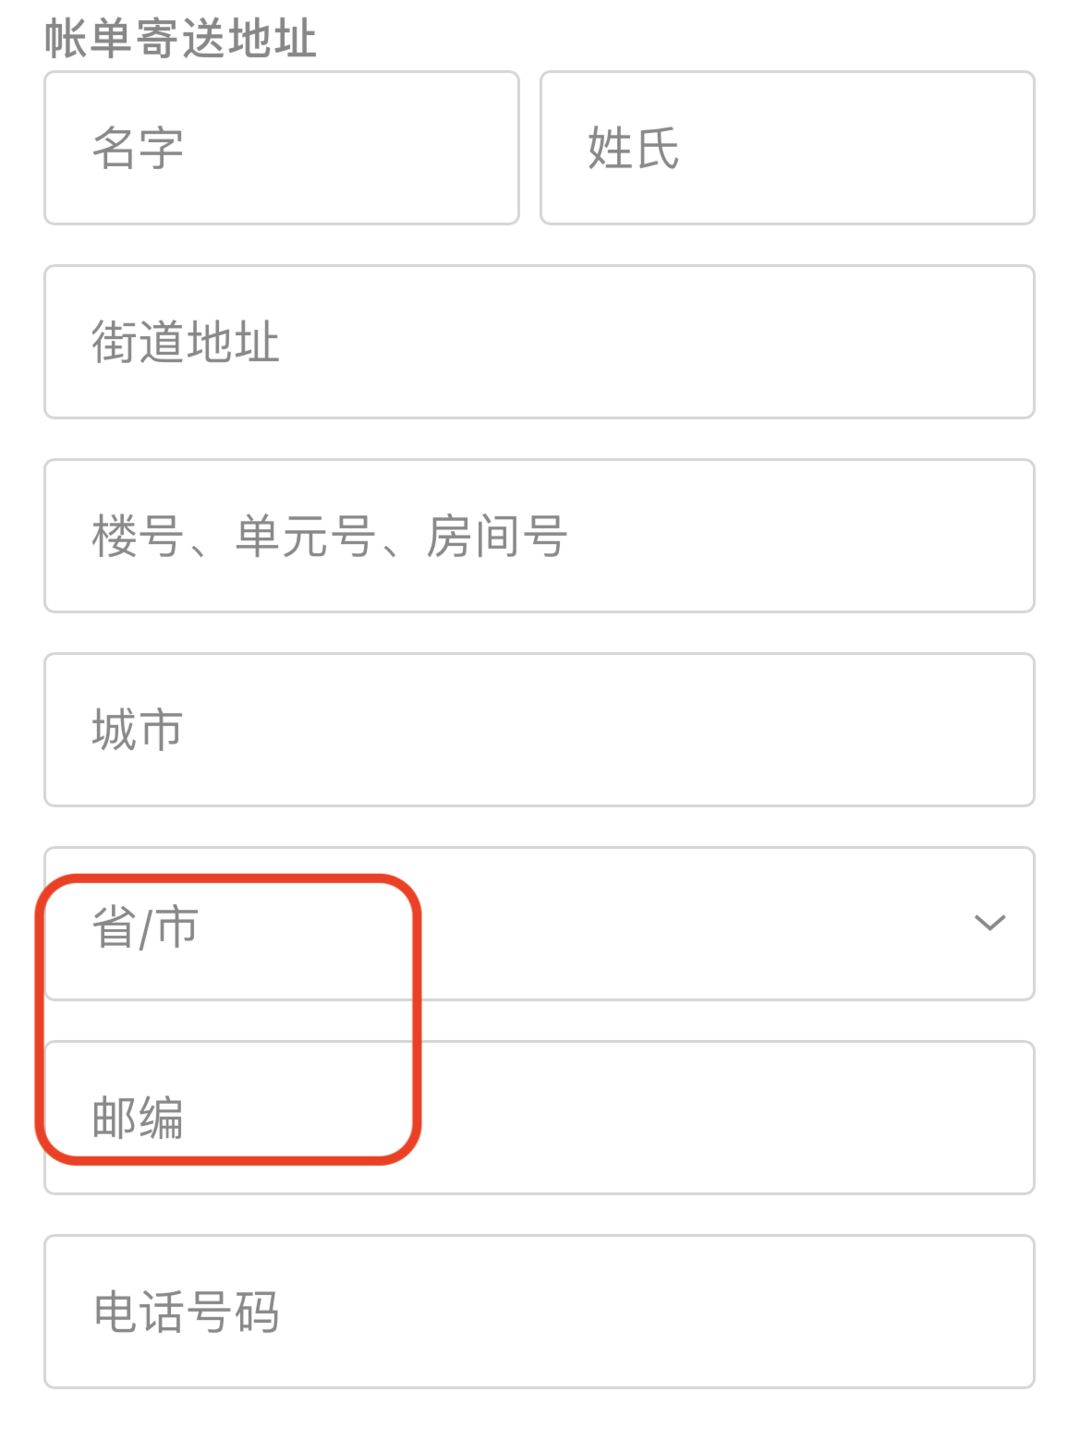The width and height of the screenshot is (1080, 1440).
Task: Tap the 房间号 placeholder text
Action: click(497, 536)
